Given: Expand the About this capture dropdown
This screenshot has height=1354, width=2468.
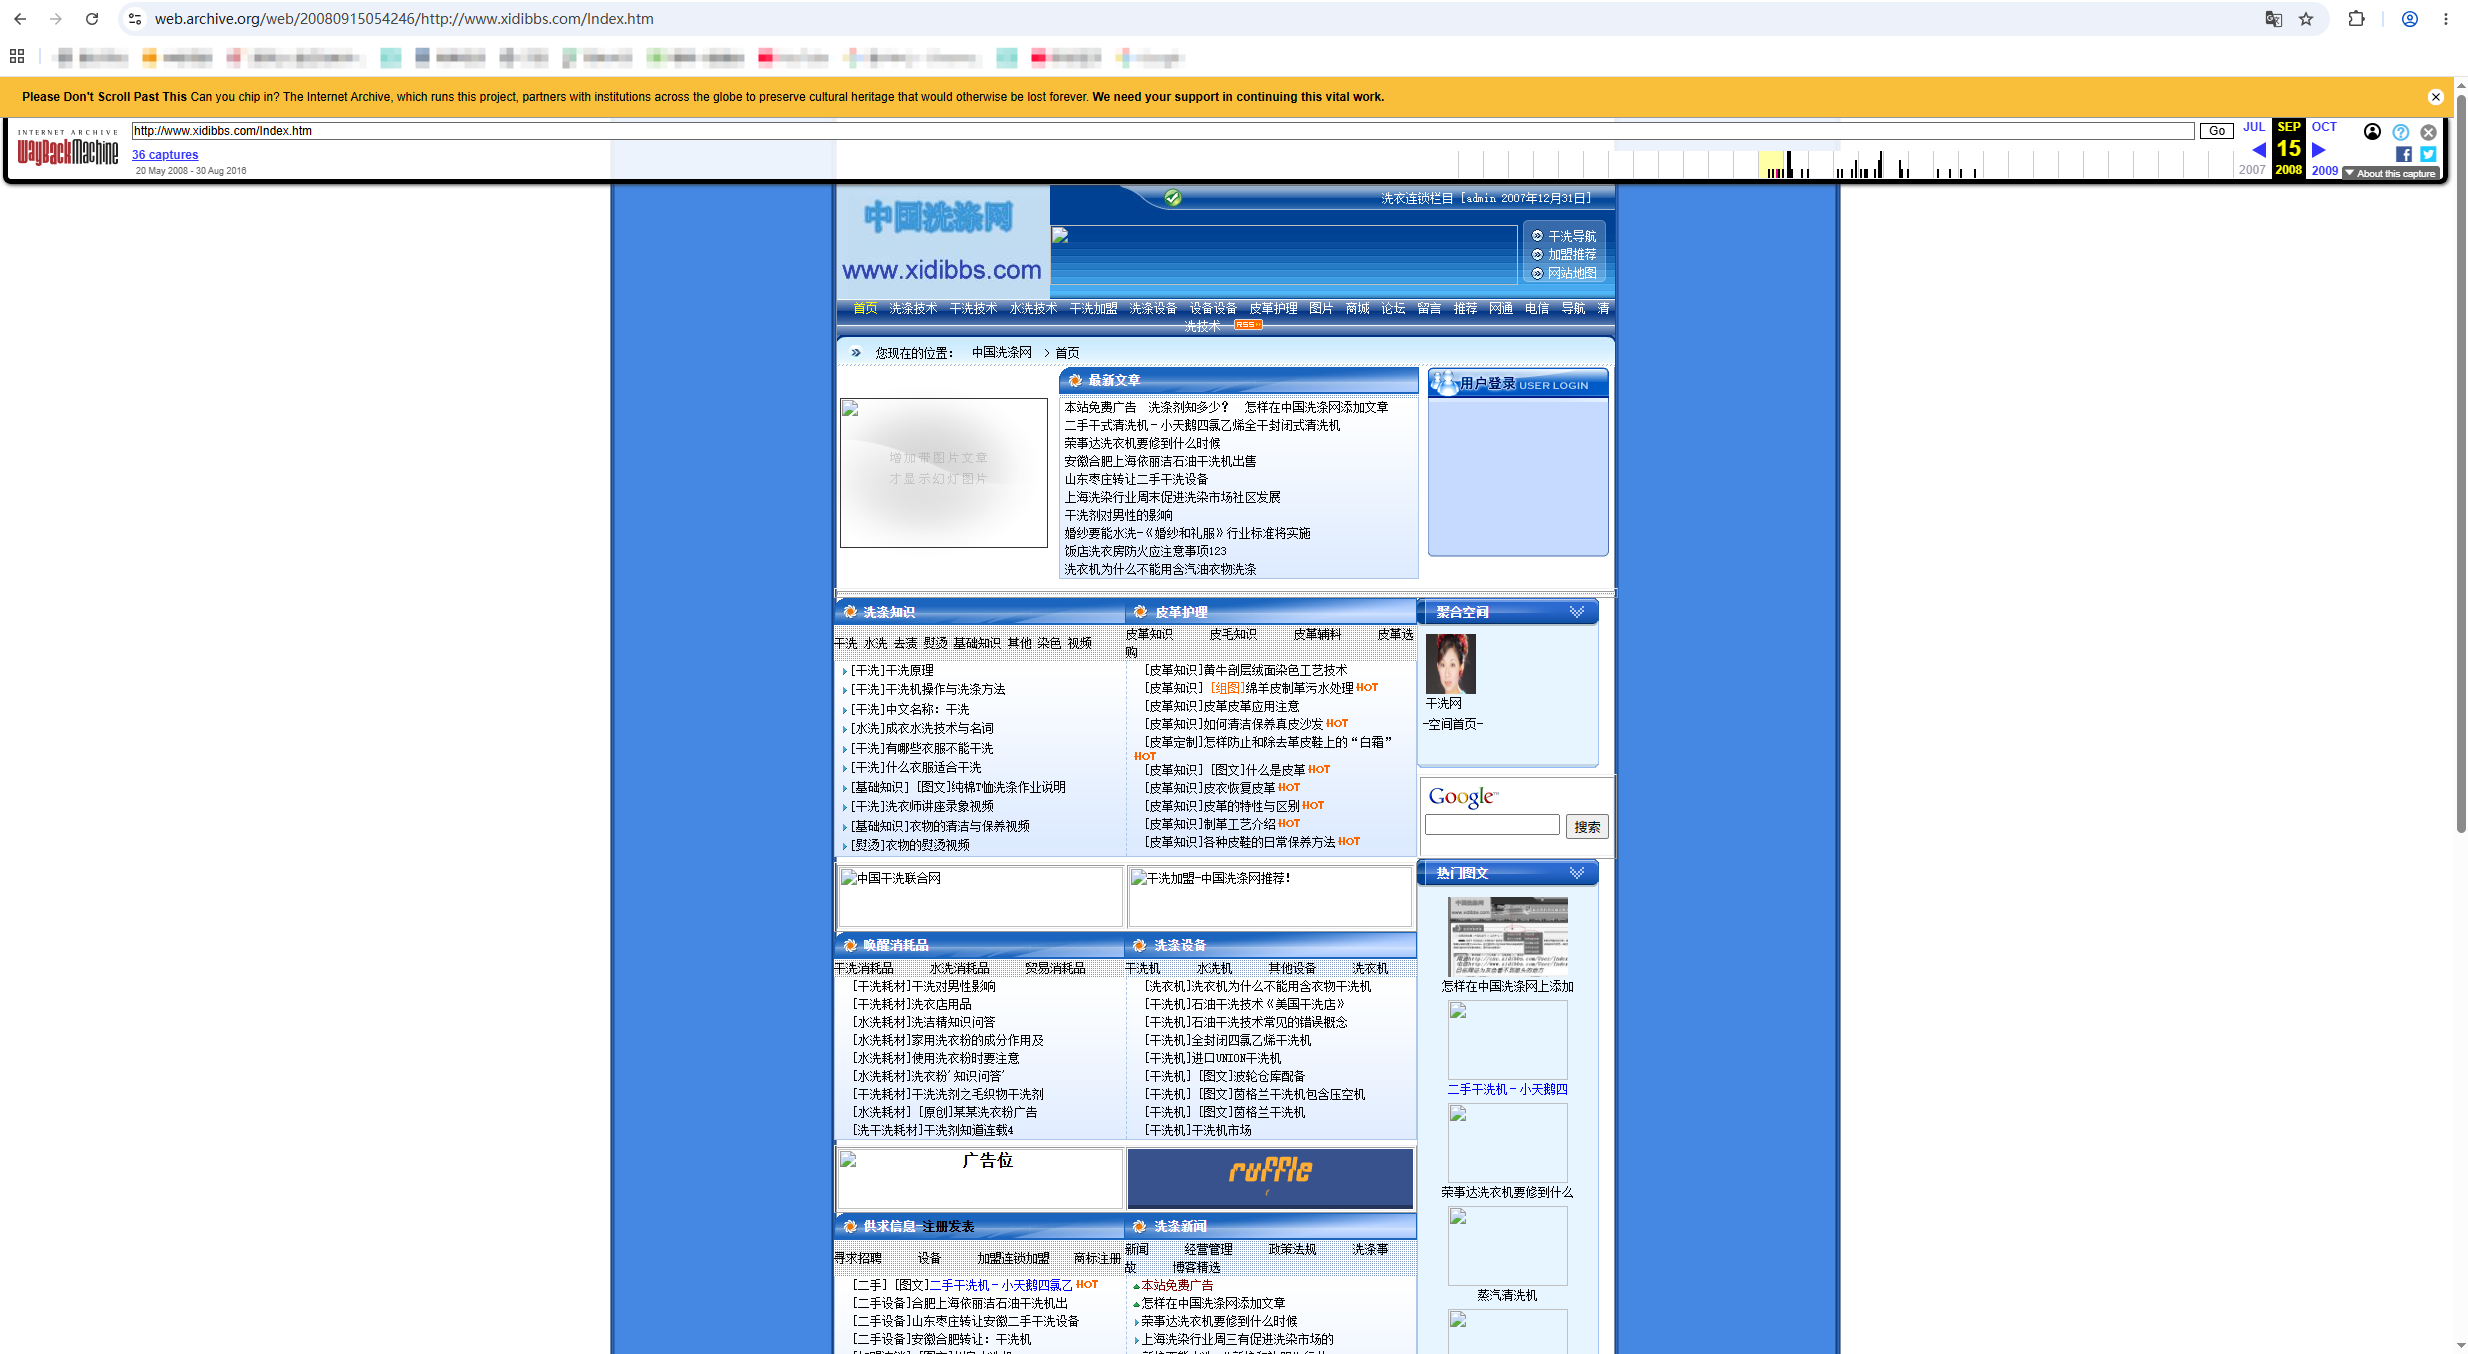Looking at the screenshot, I should click(x=2390, y=174).
